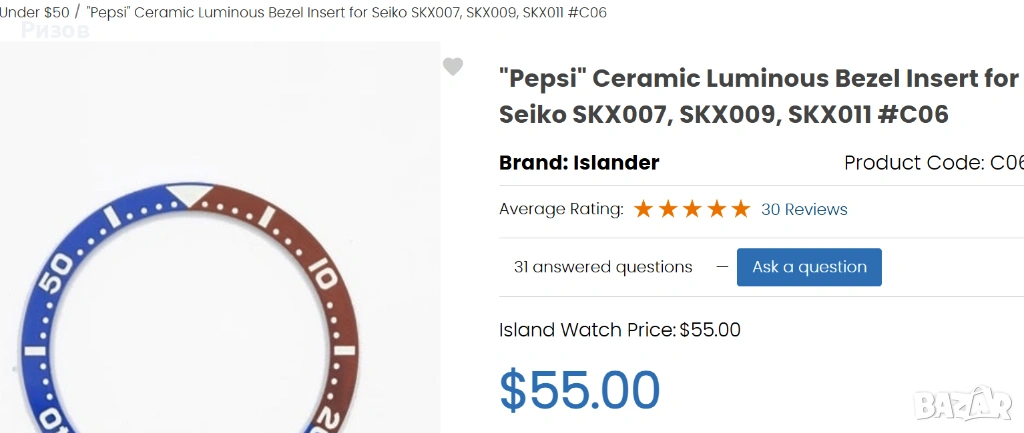The height and width of the screenshot is (433, 1024).
Task: Click the first orange rating star
Action: [x=643, y=209]
